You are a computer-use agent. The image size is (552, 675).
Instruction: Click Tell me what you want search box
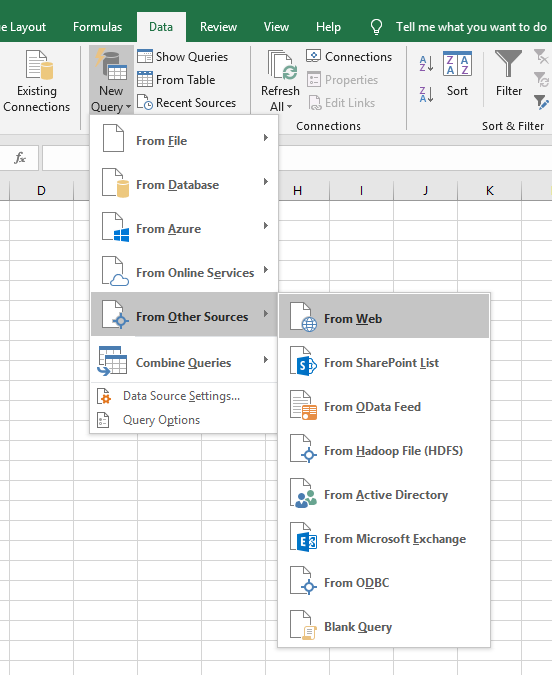click(x=471, y=27)
